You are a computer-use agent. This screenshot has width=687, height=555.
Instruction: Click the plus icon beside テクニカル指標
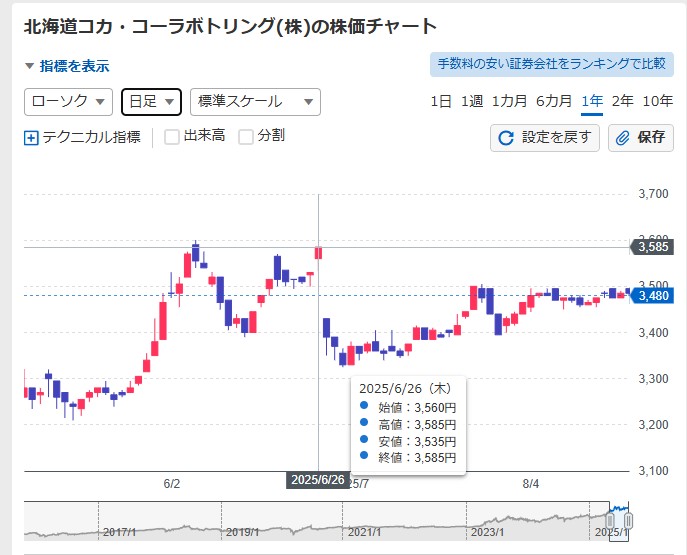(31, 138)
